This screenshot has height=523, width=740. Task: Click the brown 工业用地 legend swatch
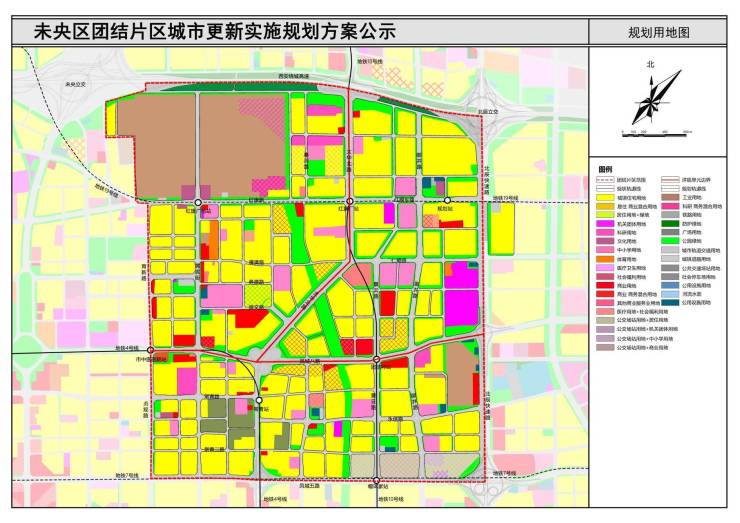tap(670, 198)
